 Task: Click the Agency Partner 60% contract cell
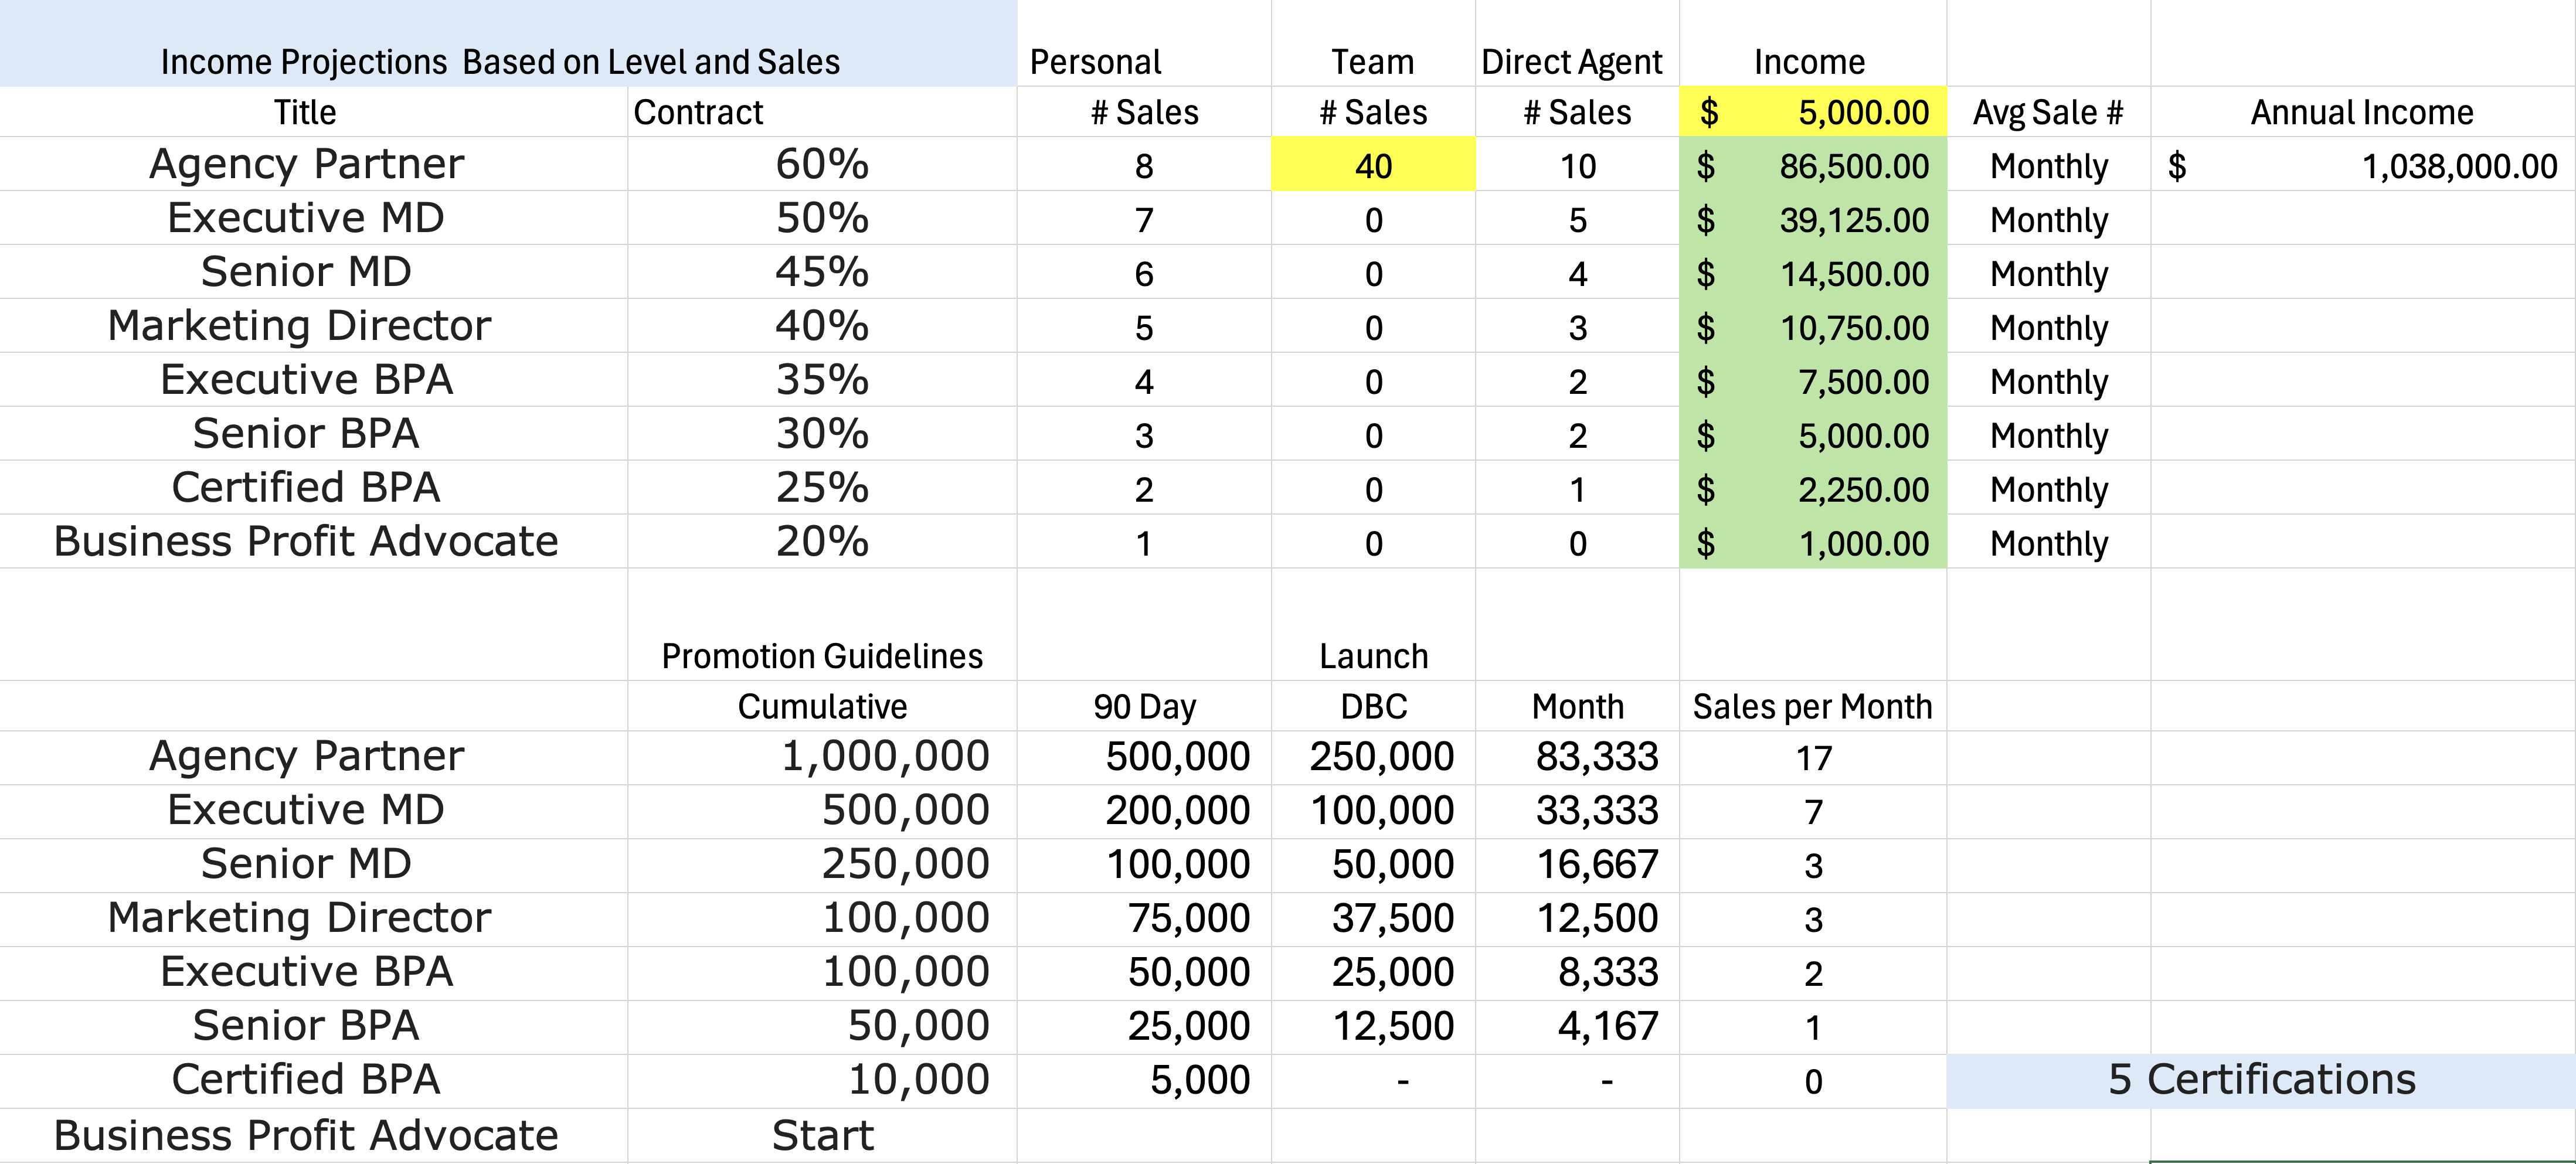(821, 165)
